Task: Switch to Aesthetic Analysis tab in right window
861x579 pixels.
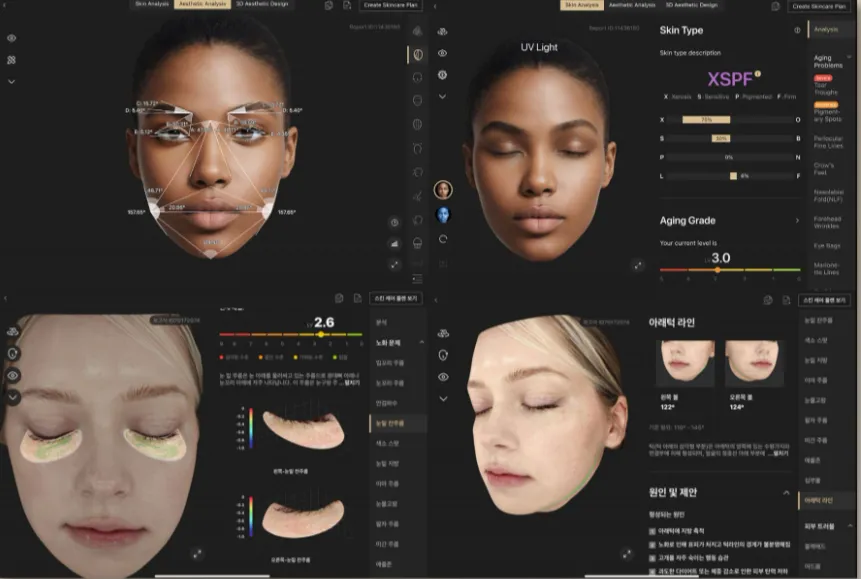Action: click(632, 5)
